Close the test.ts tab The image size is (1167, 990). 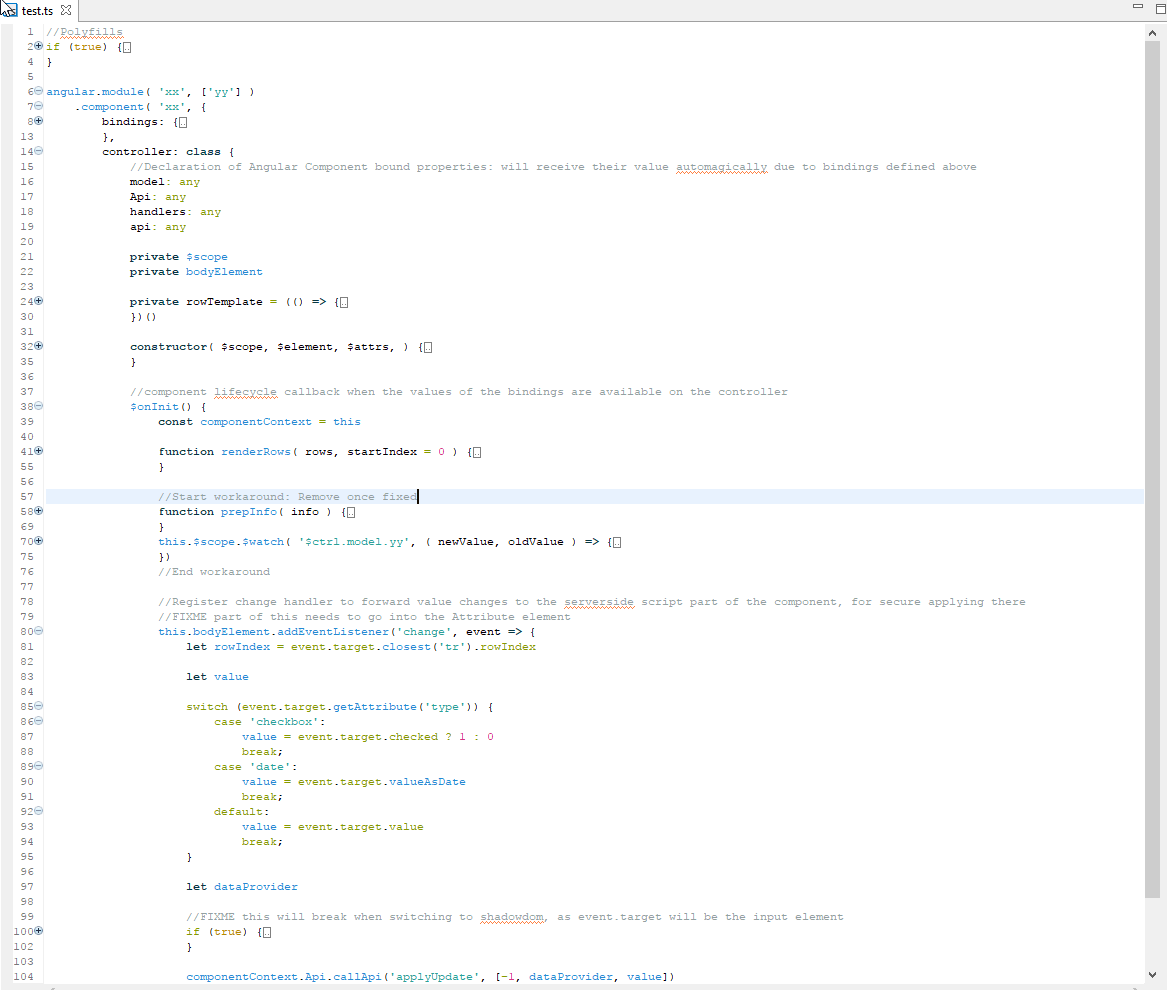click(66, 10)
